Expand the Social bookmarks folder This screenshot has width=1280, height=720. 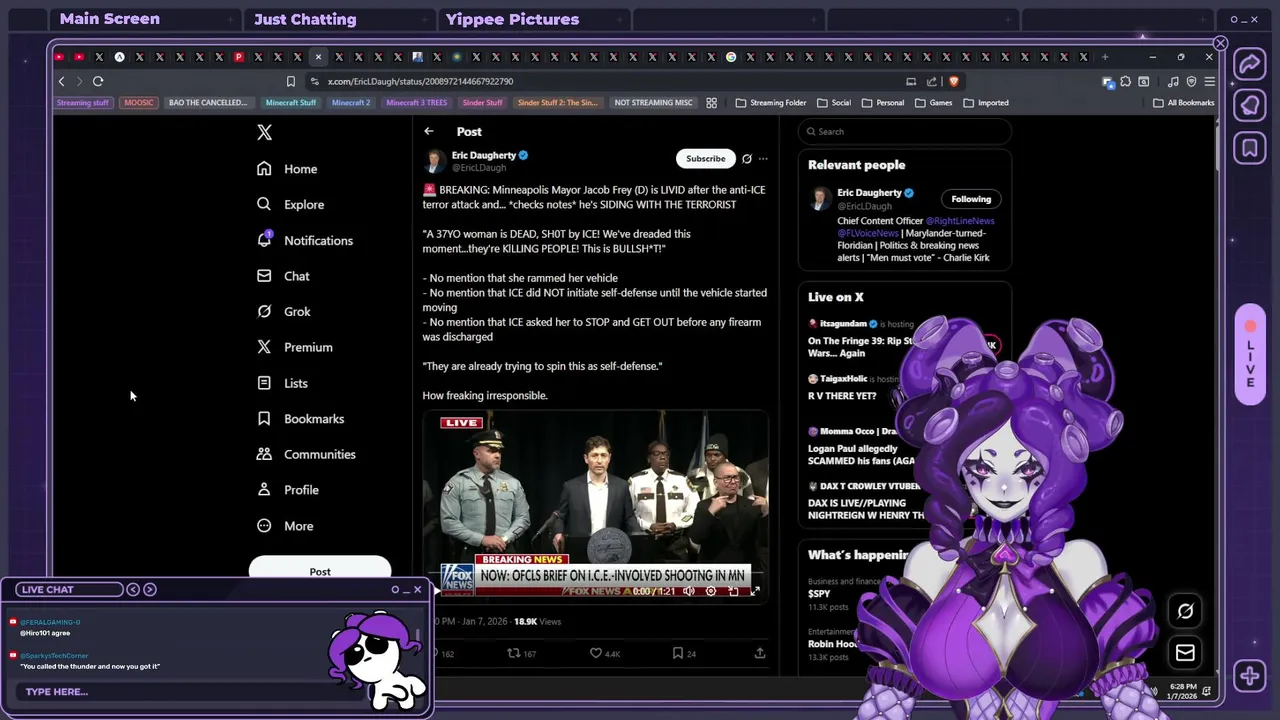834,102
